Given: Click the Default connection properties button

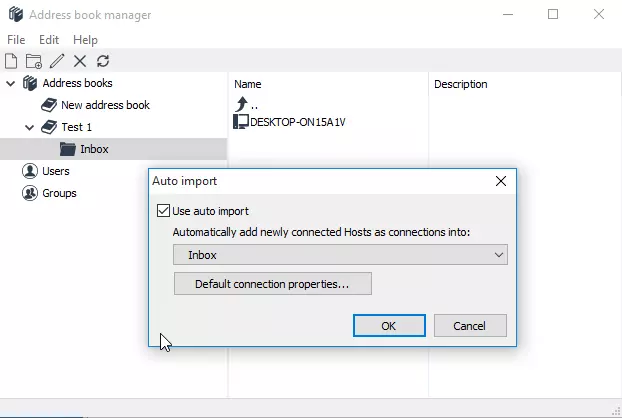Looking at the screenshot, I should (x=272, y=284).
